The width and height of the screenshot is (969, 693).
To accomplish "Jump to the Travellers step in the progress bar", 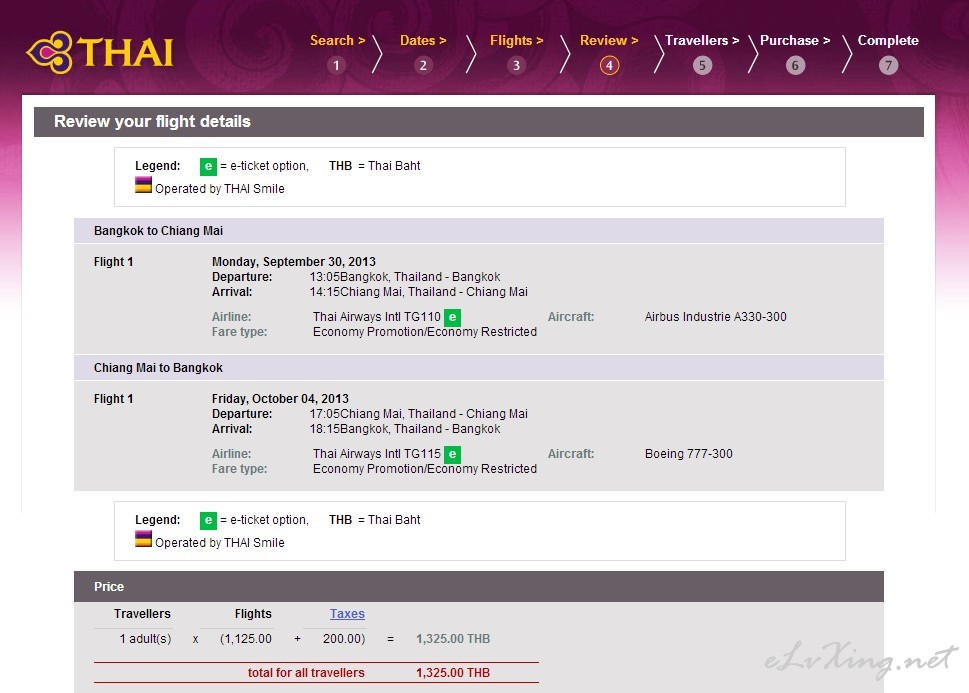I will tap(702, 40).
